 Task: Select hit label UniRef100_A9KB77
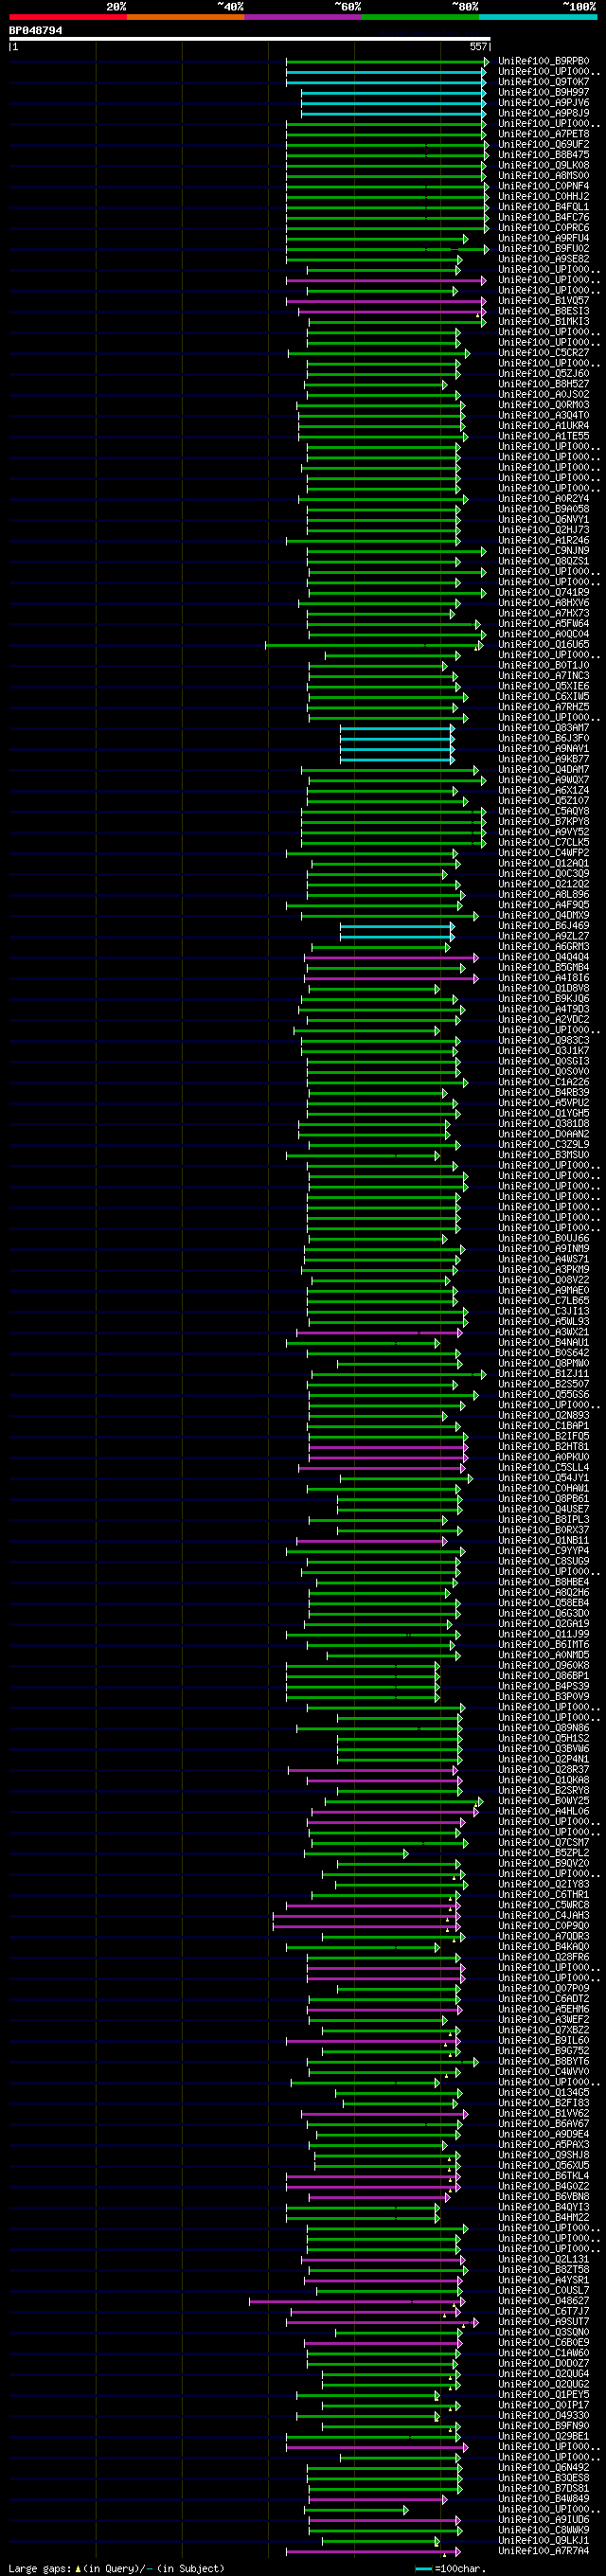tap(544, 760)
